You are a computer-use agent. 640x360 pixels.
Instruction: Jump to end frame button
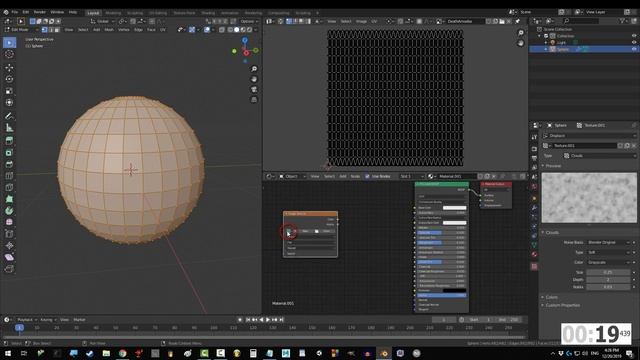pyautogui.click(x=282, y=320)
